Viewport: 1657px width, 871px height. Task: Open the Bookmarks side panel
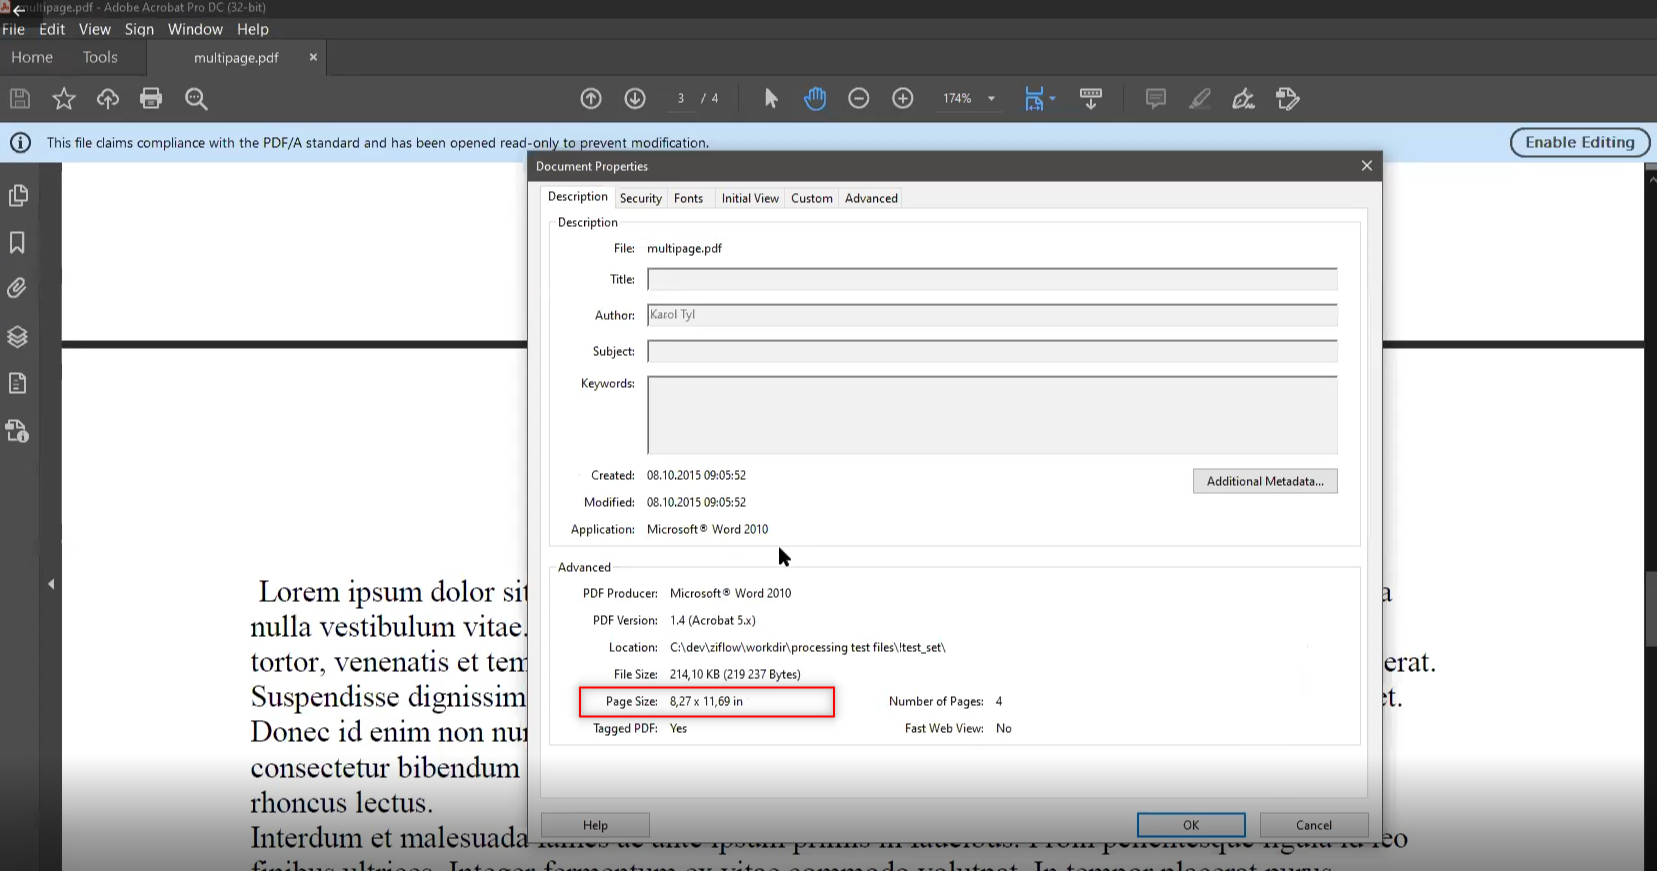point(17,242)
